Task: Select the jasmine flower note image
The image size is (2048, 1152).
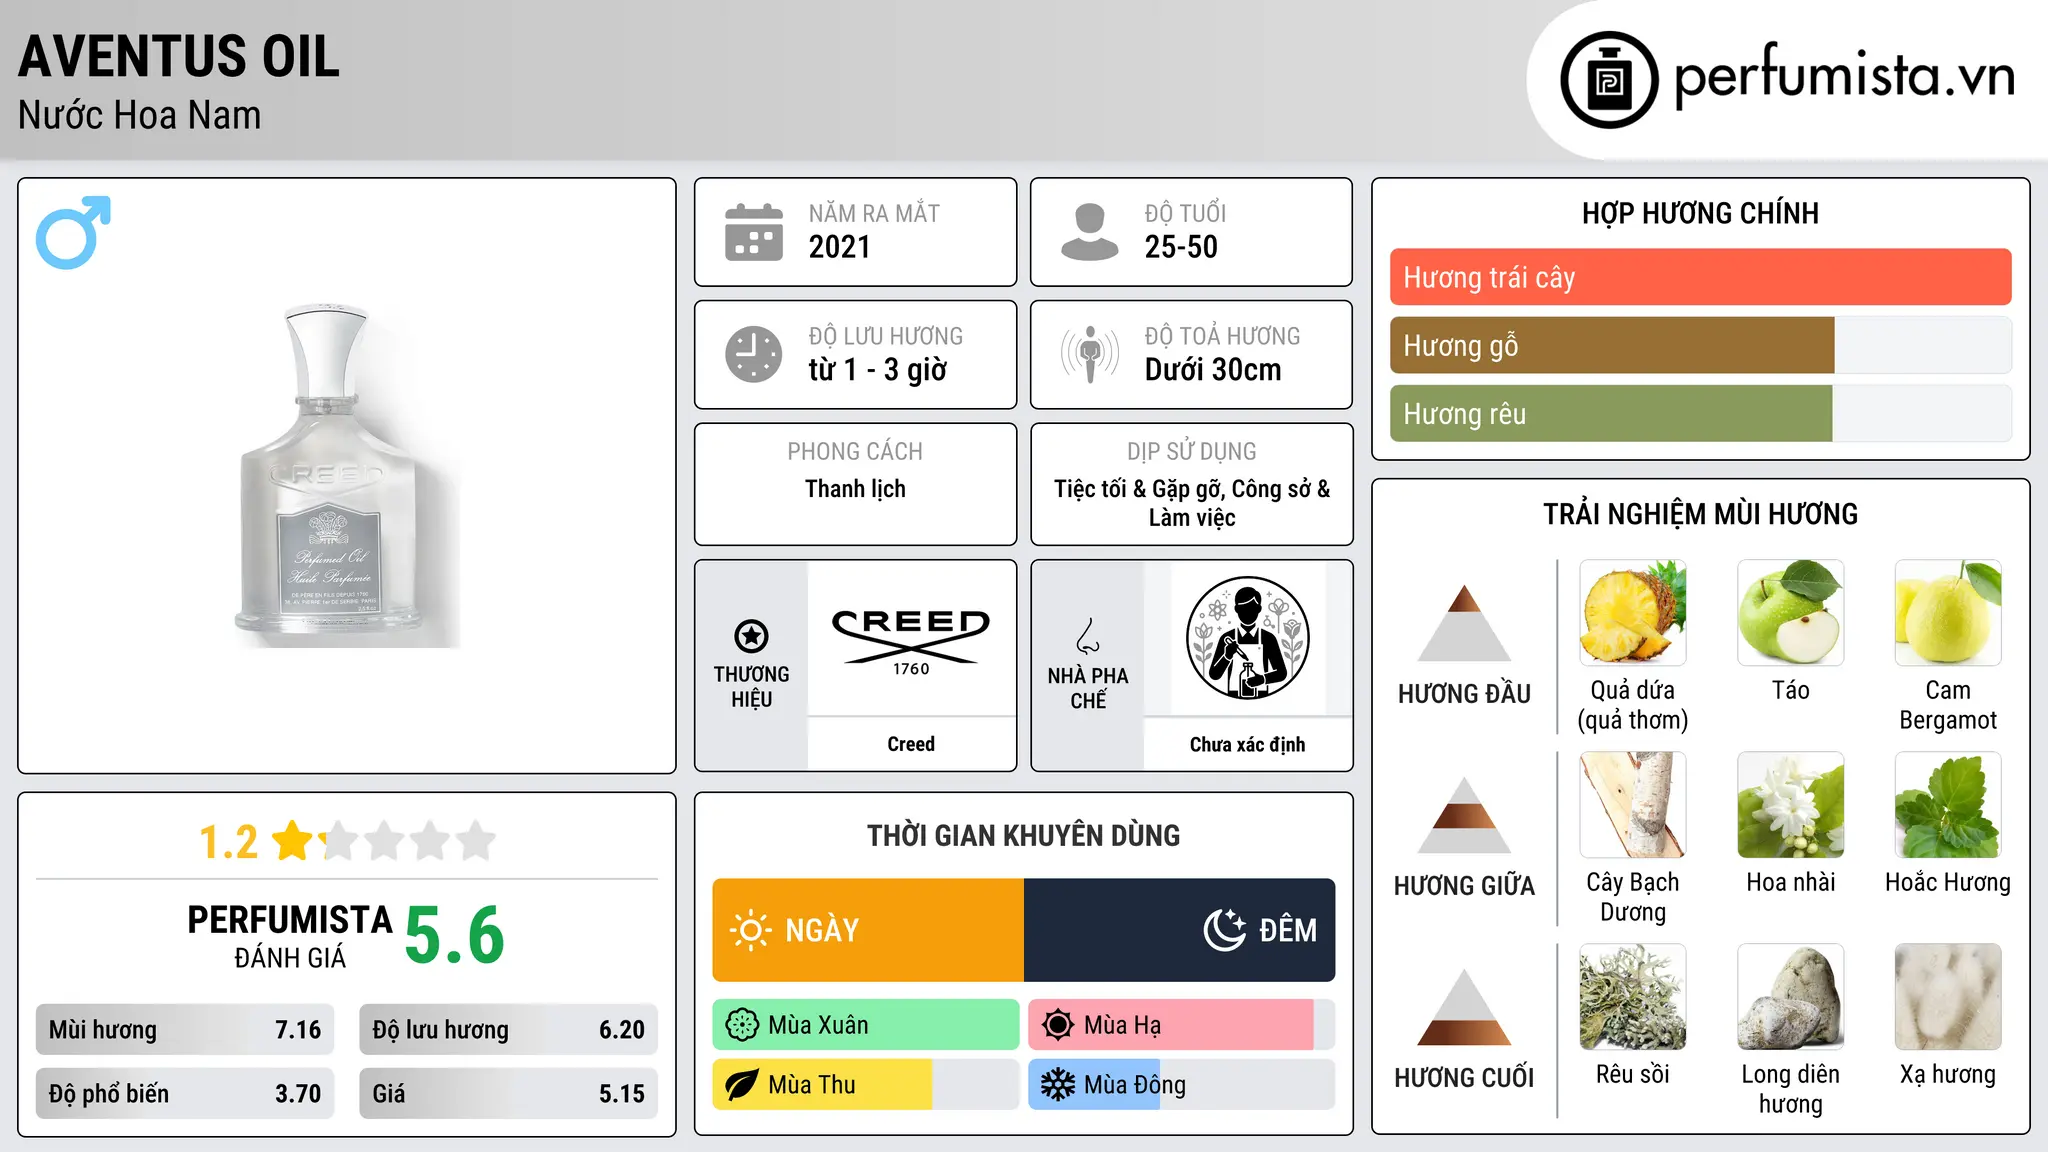Action: pos(1790,804)
